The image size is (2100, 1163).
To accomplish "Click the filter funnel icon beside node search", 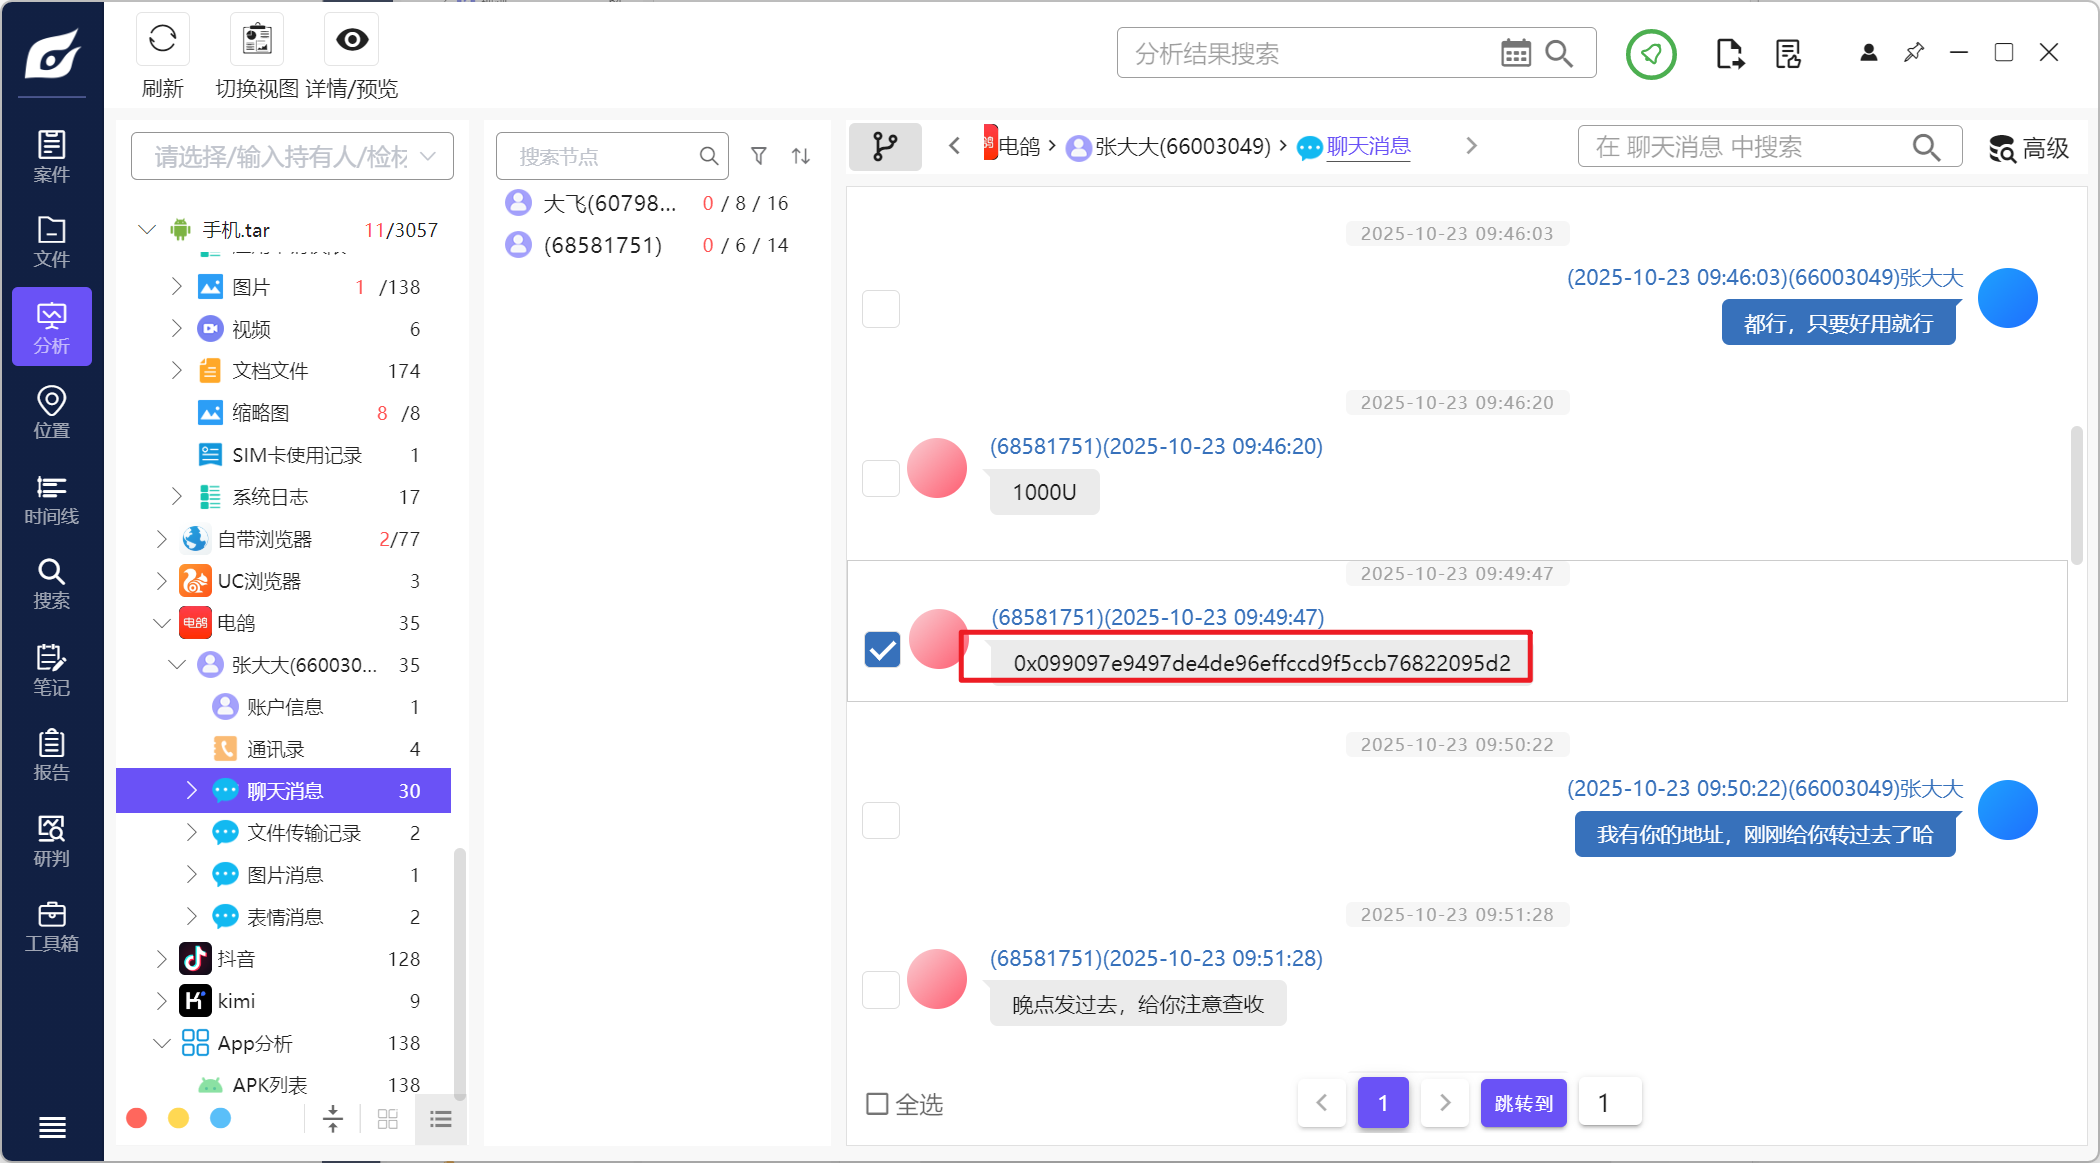I will [759, 156].
